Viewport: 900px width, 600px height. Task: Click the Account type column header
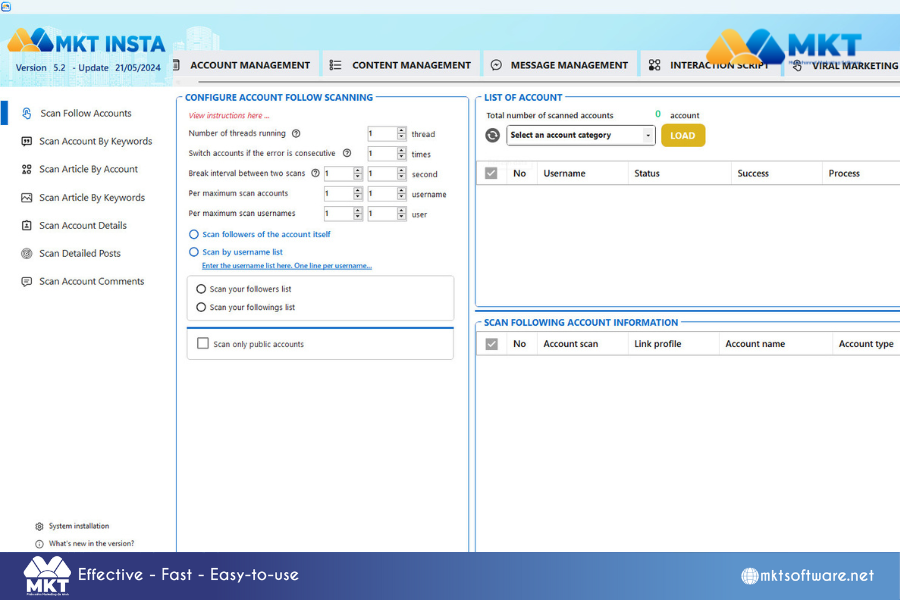click(x=866, y=344)
